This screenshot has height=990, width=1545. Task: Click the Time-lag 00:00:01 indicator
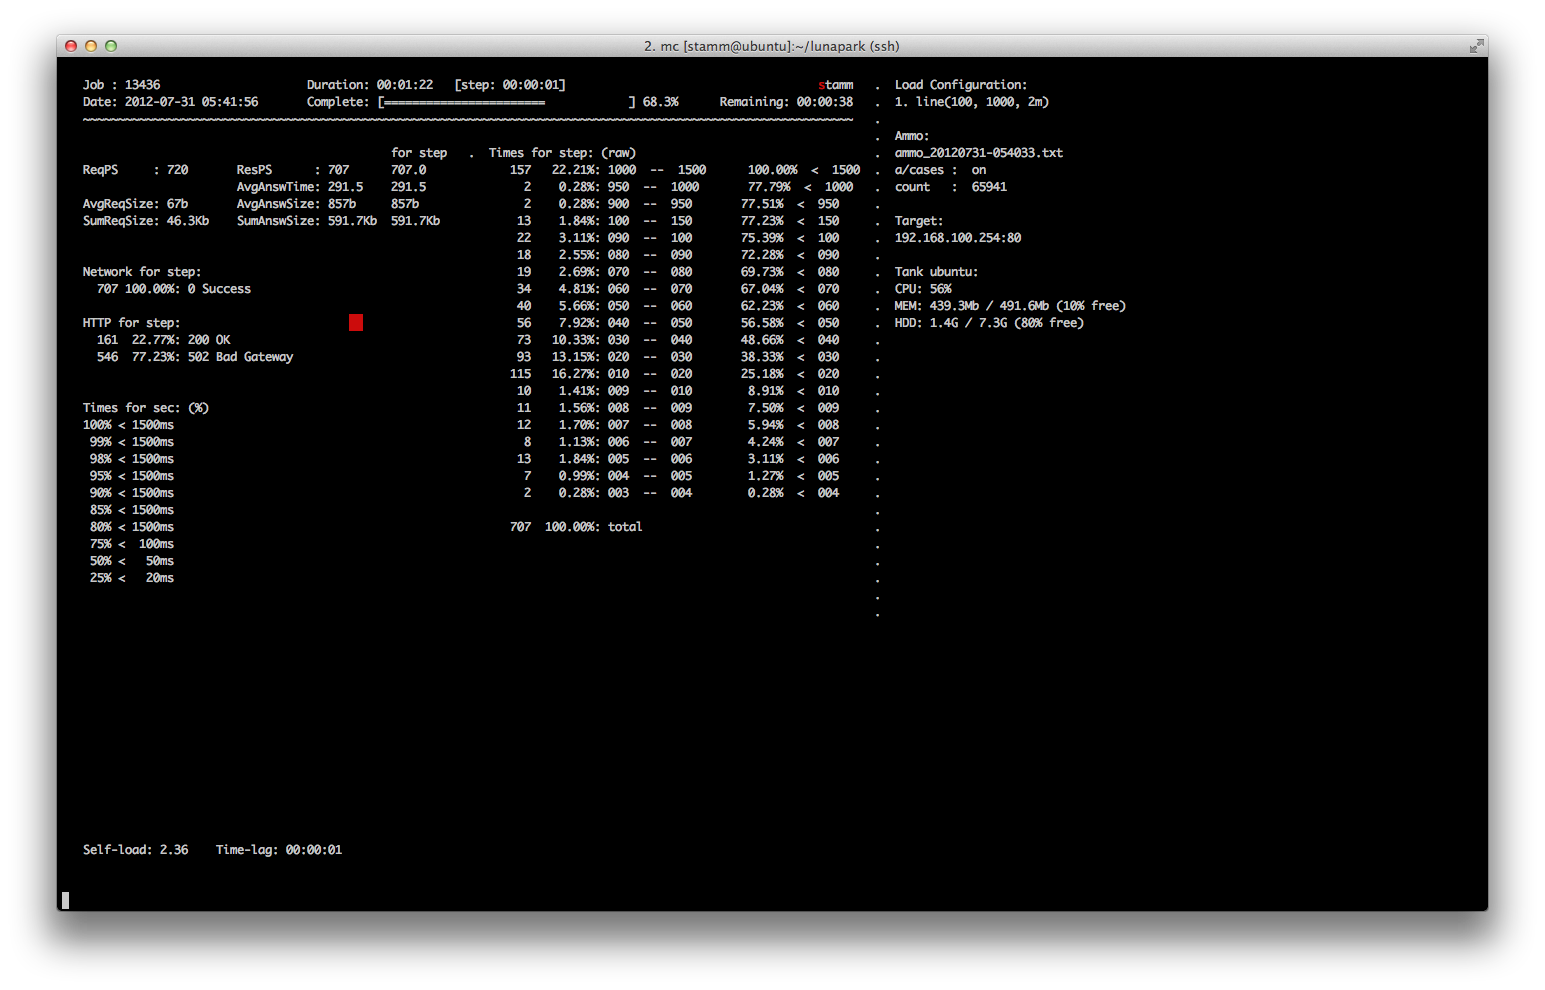pos(278,850)
